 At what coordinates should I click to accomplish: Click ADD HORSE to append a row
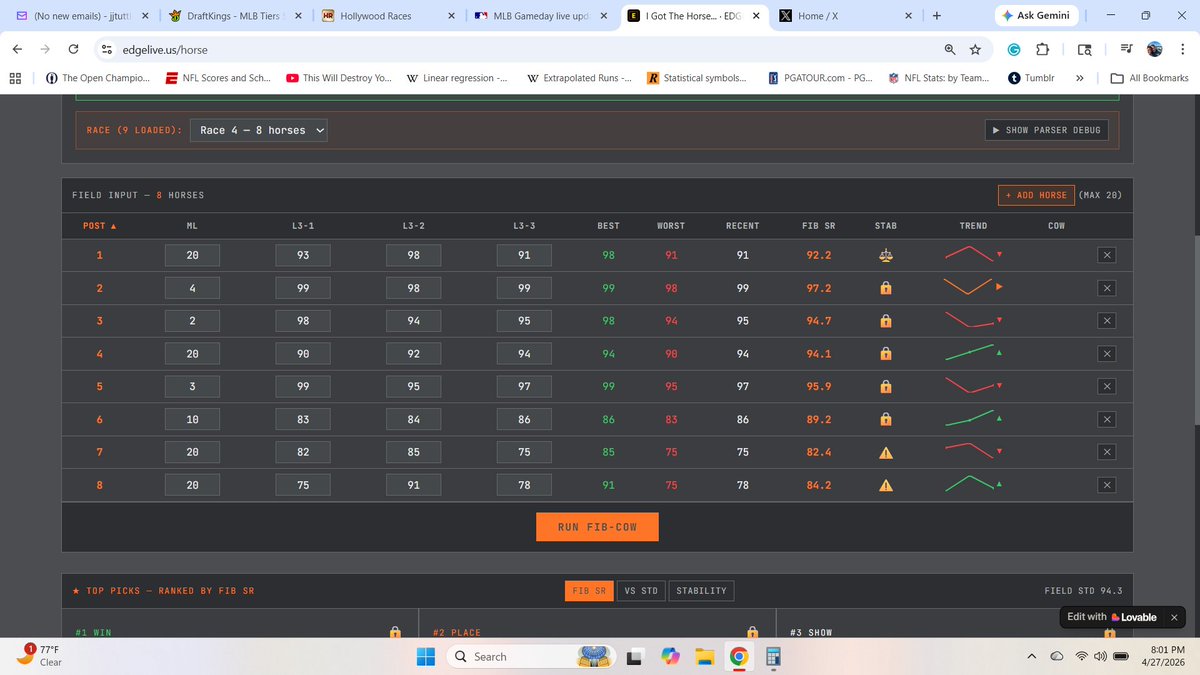[1035, 194]
